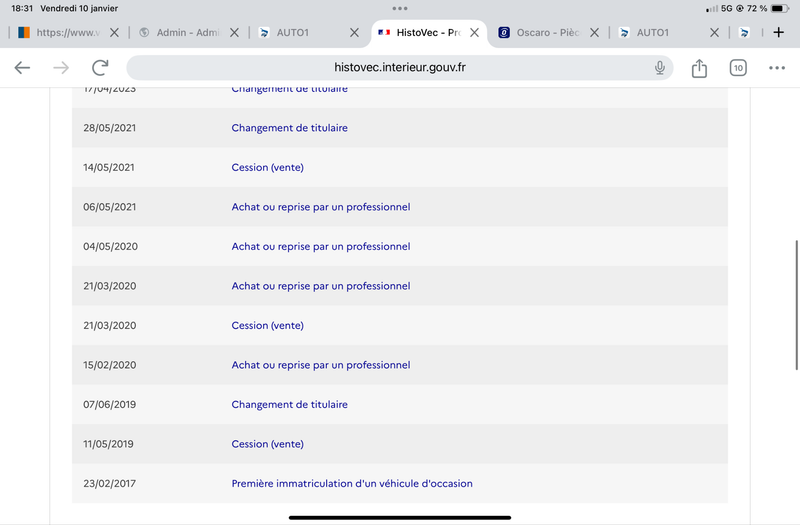Viewport: 800px width, 525px height.
Task: Go back to the previous page
Action: coord(22,67)
